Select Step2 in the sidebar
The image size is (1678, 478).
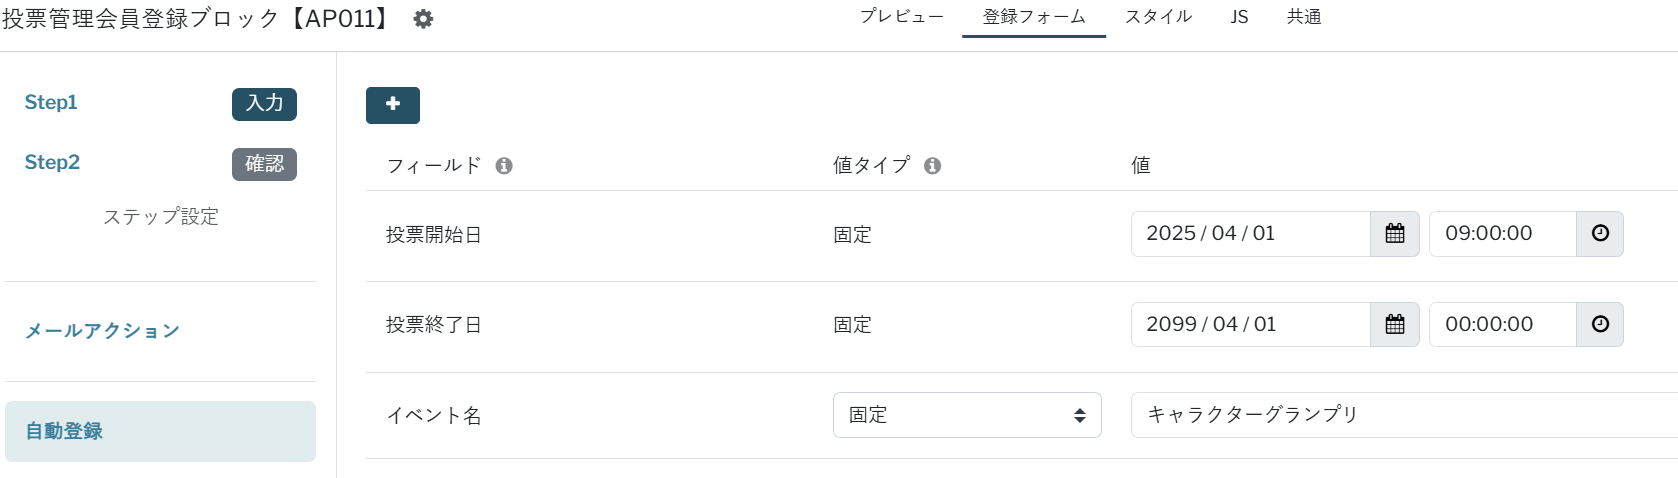click(52, 163)
